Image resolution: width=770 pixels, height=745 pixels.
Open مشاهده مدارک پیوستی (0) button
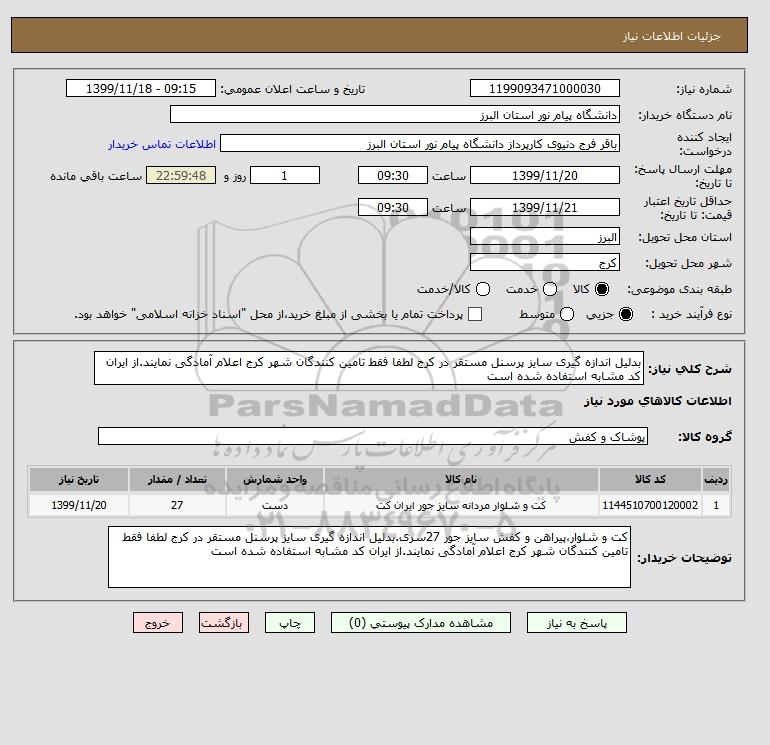point(421,623)
